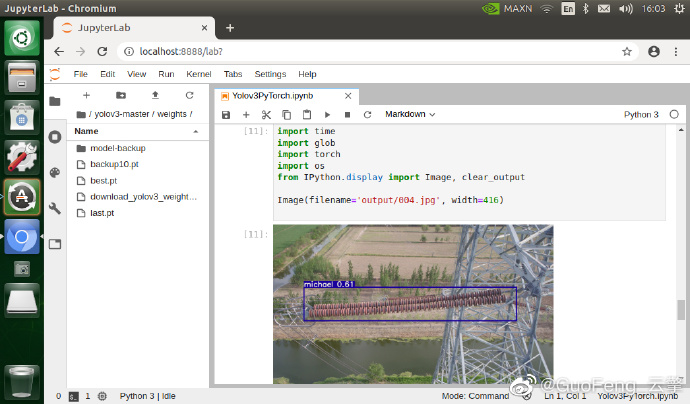Restart the kernel from notebook toolbar
The height and width of the screenshot is (404, 690).
tap(367, 115)
